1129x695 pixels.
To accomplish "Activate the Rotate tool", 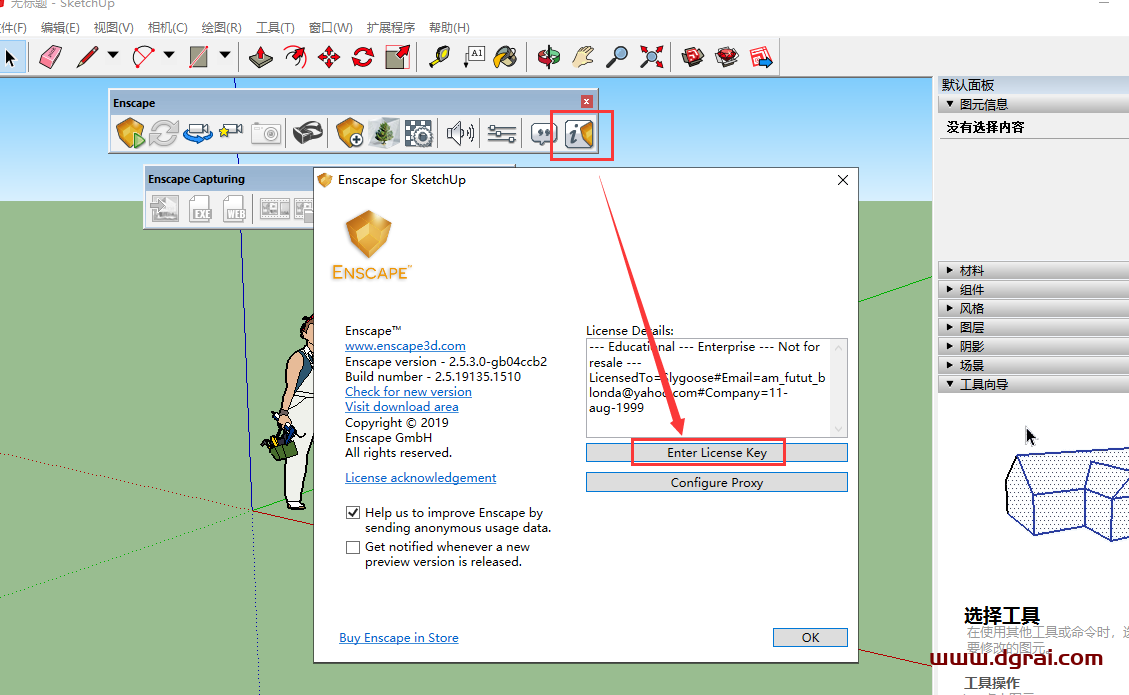I will click(x=363, y=57).
